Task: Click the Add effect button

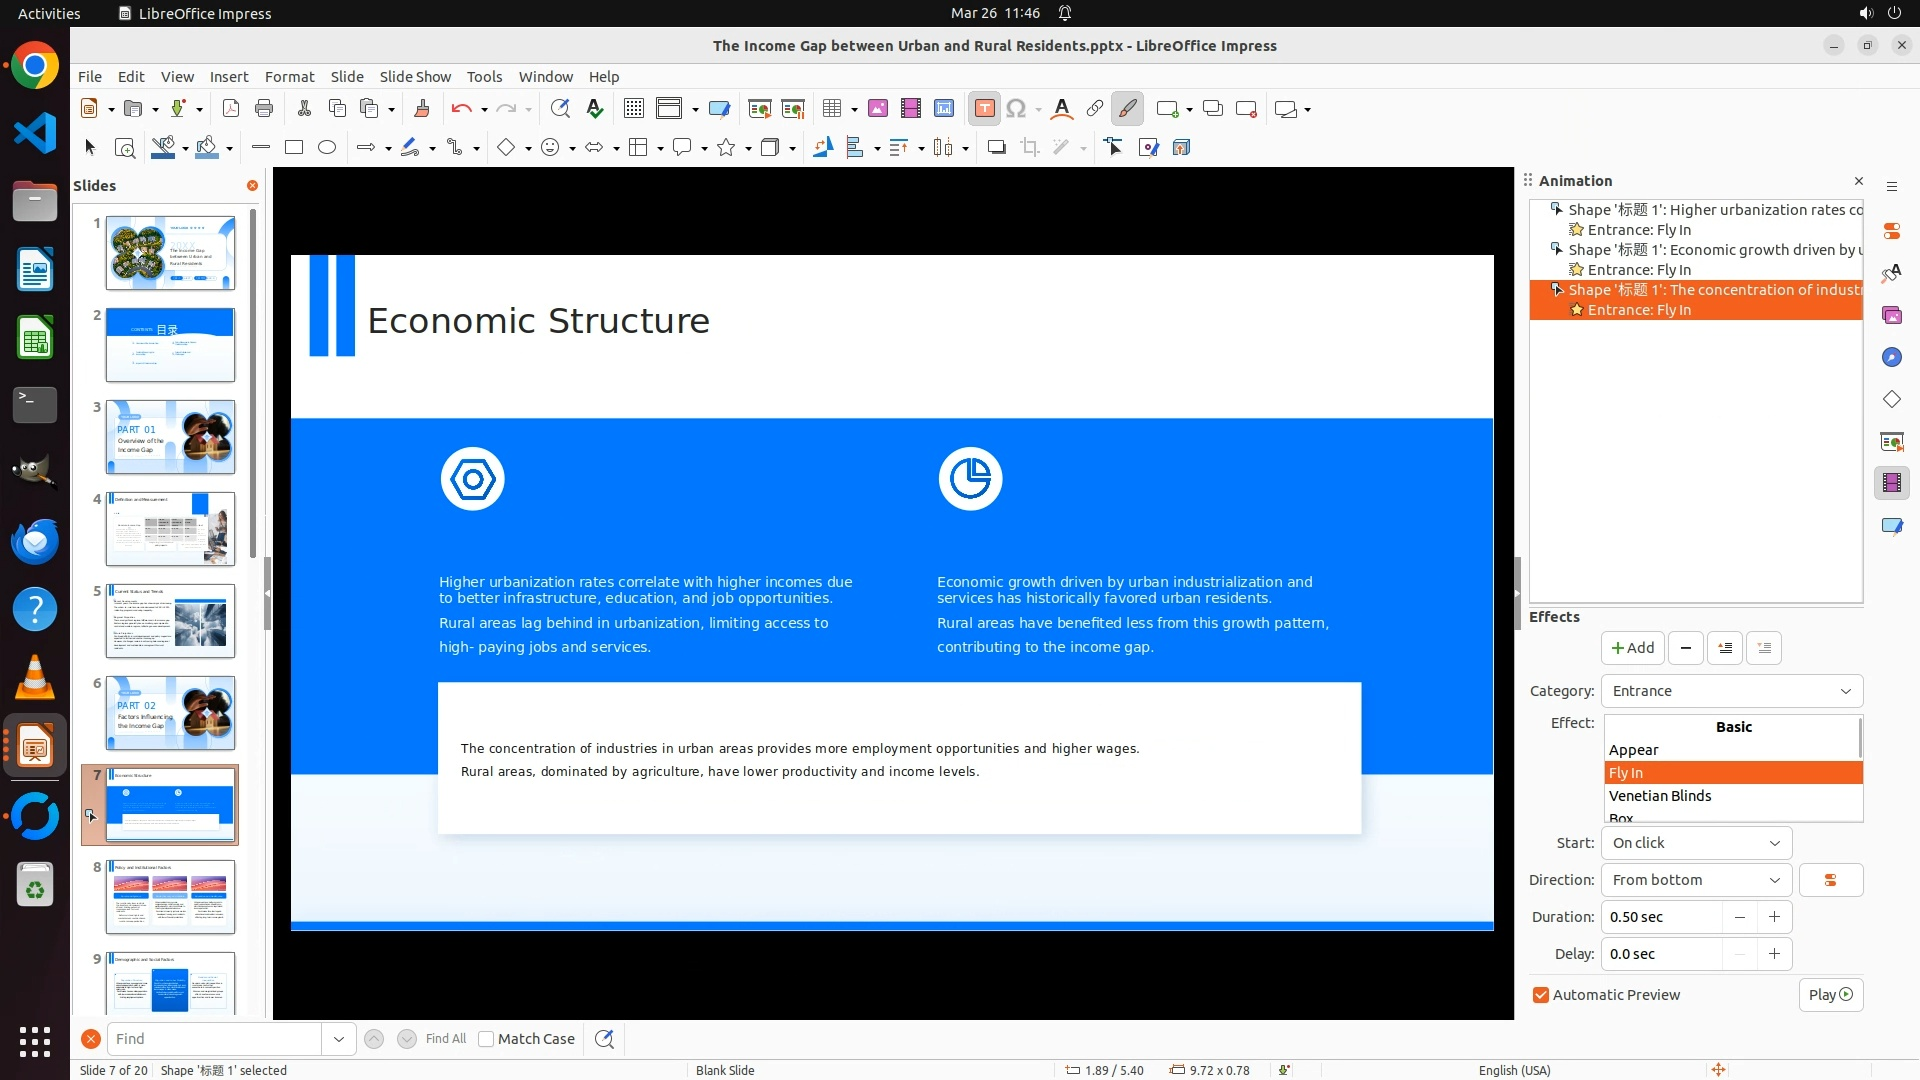Action: coord(1632,648)
